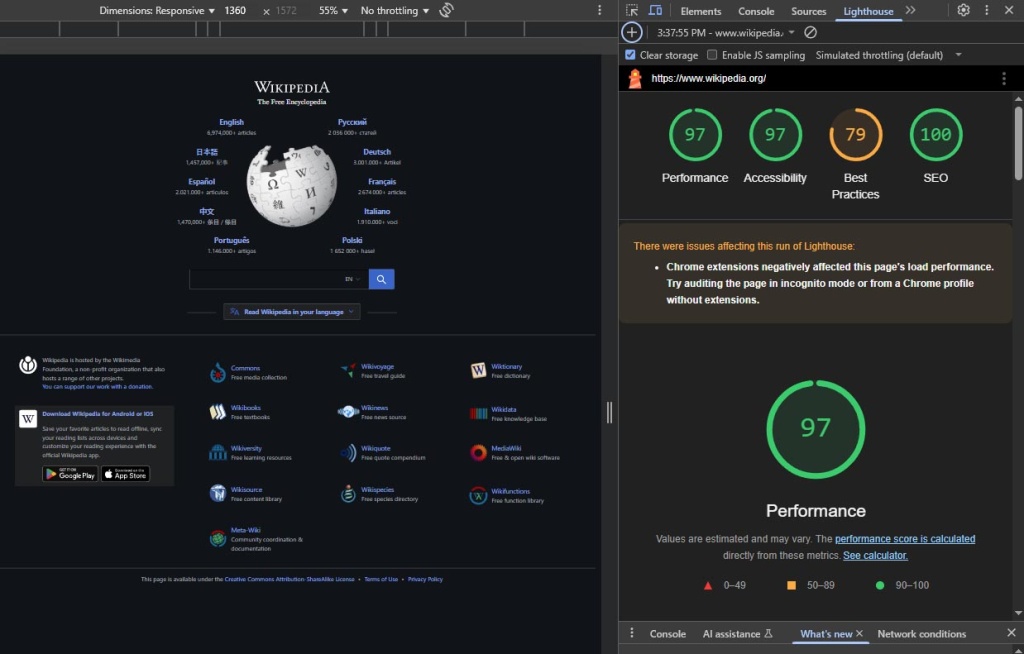Rotate device orientation icon
Screen dimensions: 1024x654
447,10
